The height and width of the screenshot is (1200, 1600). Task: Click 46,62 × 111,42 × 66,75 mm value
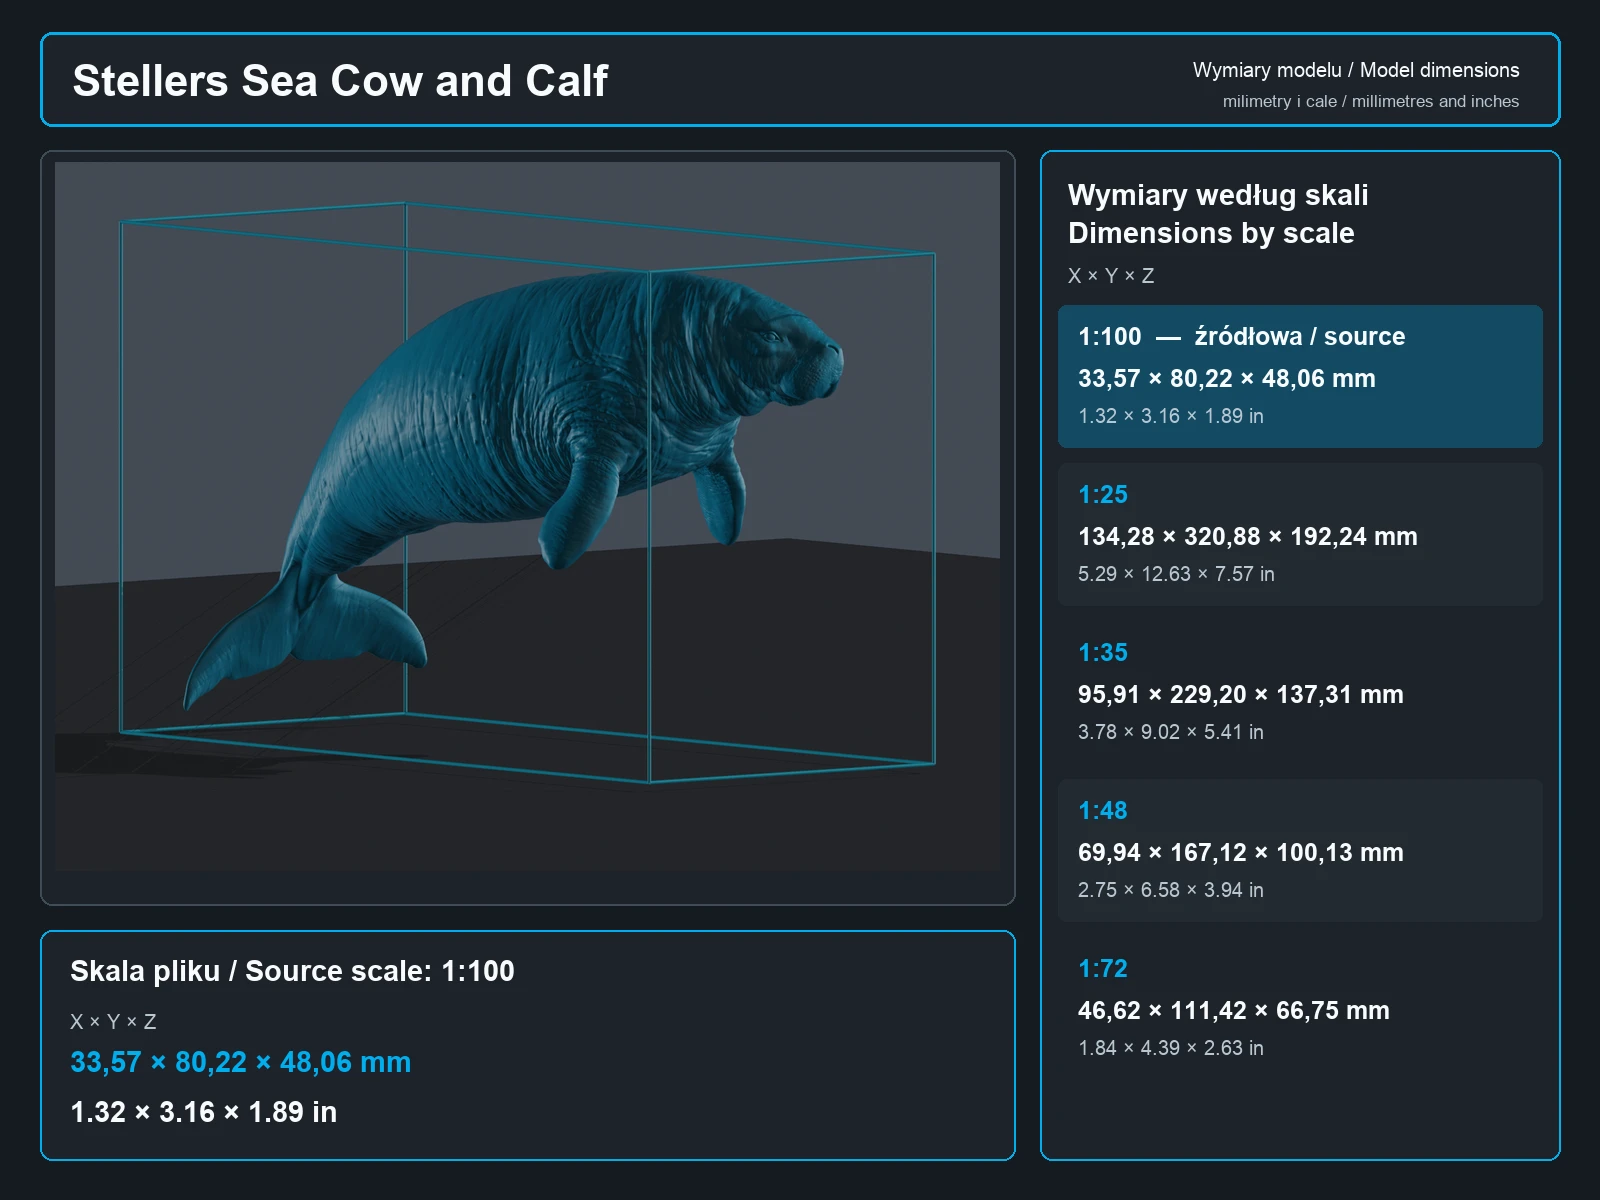(x=1233, y=1010)
